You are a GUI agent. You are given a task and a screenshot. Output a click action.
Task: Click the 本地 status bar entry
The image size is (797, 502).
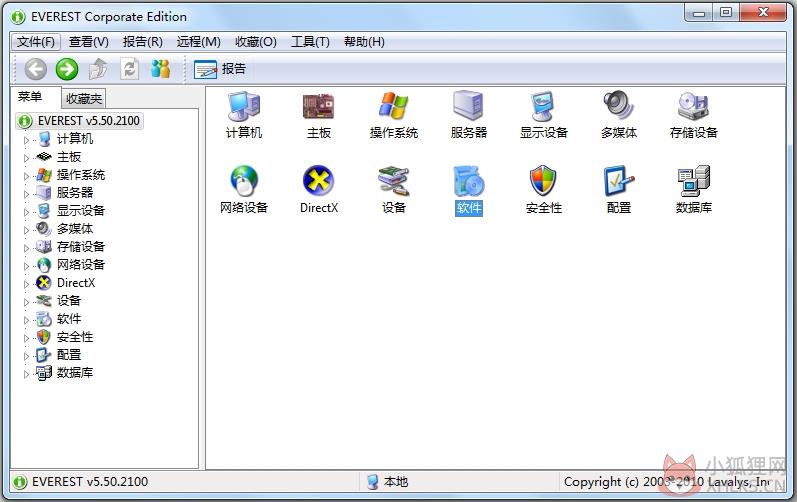387,482
